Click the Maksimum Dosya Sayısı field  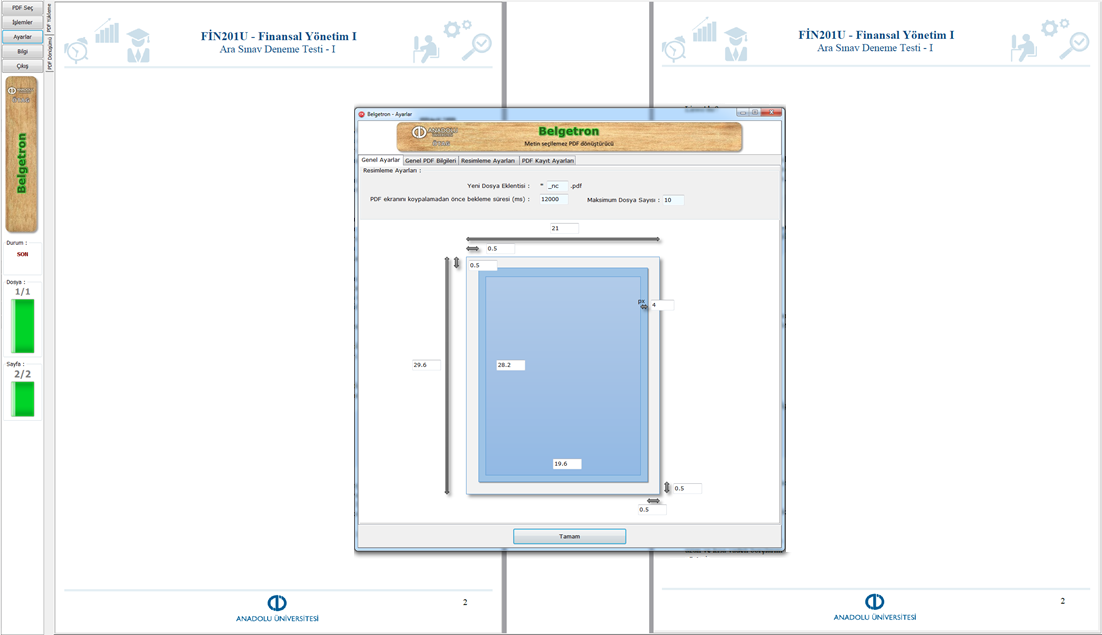[x=672, y=200]
